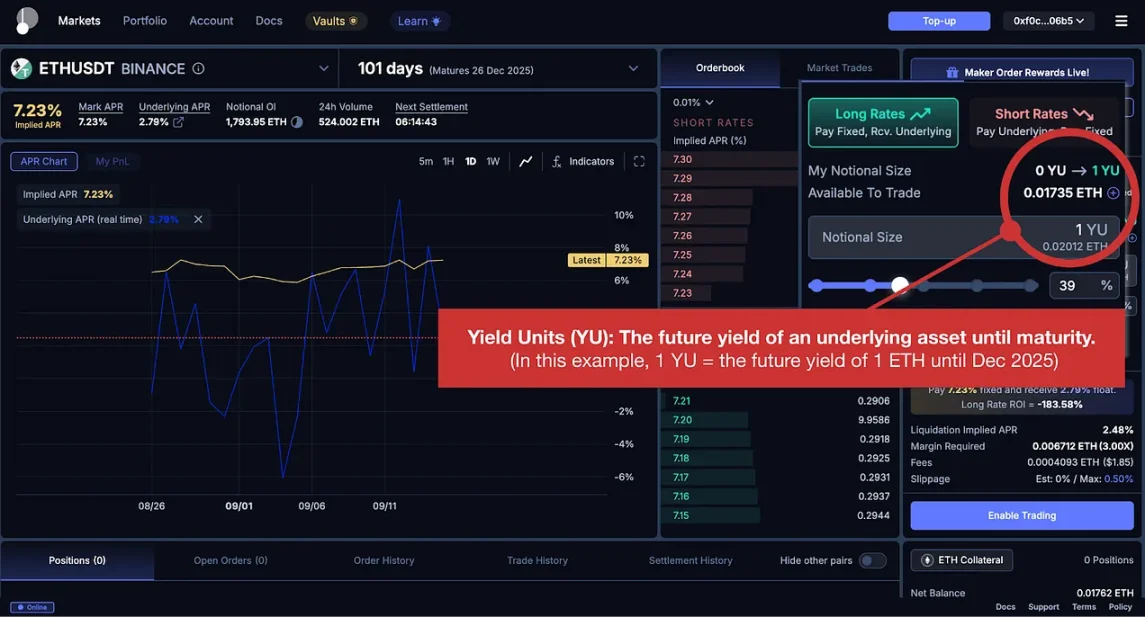Close the Underlying APR real time overlay
Image resolution: width=1145 pixels, height=617 pixels.
(x=198, y=219)
